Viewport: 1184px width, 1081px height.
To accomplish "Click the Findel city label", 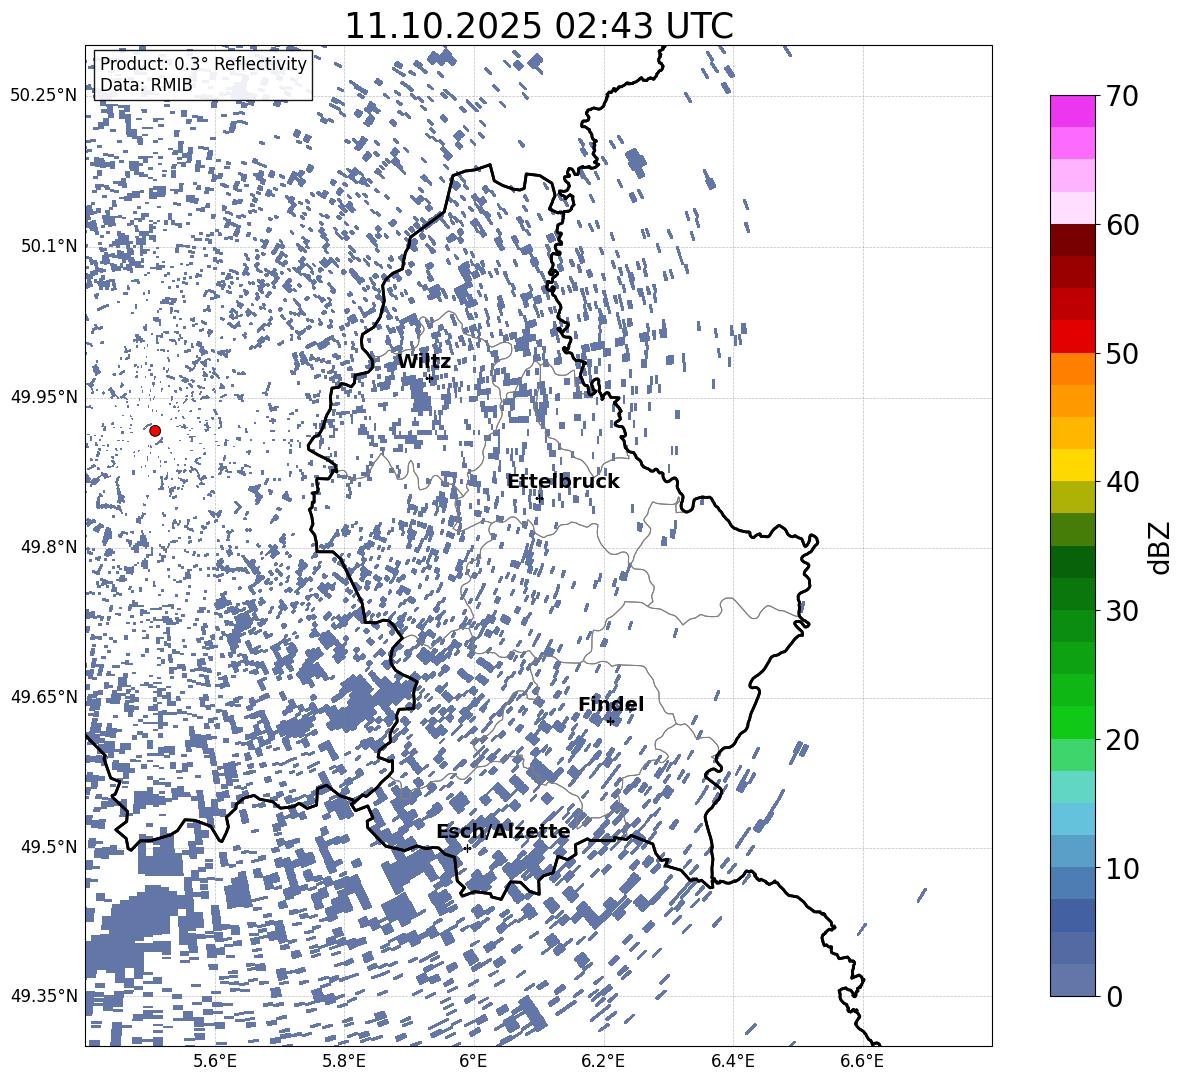I will (611, 704).
